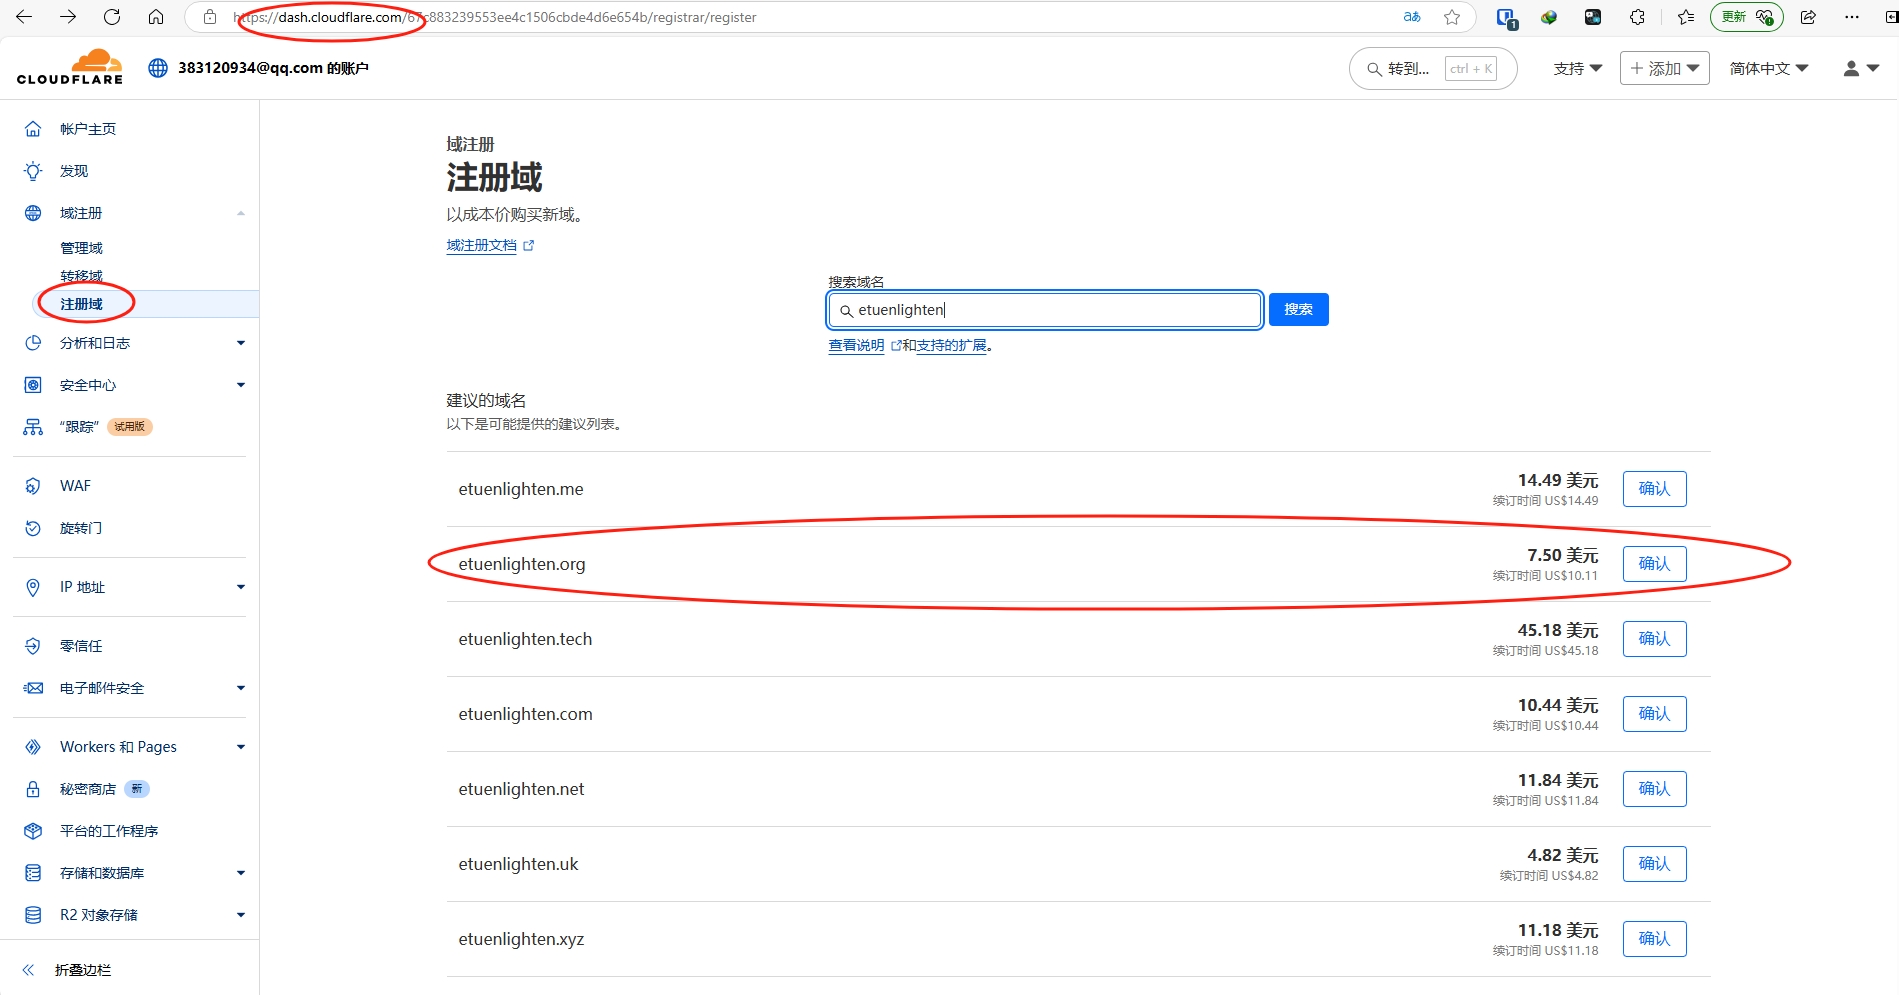Click the R2 对象存储 database icon
Viewport: 1899px width, 995px height.
click(x=33, y=915)
